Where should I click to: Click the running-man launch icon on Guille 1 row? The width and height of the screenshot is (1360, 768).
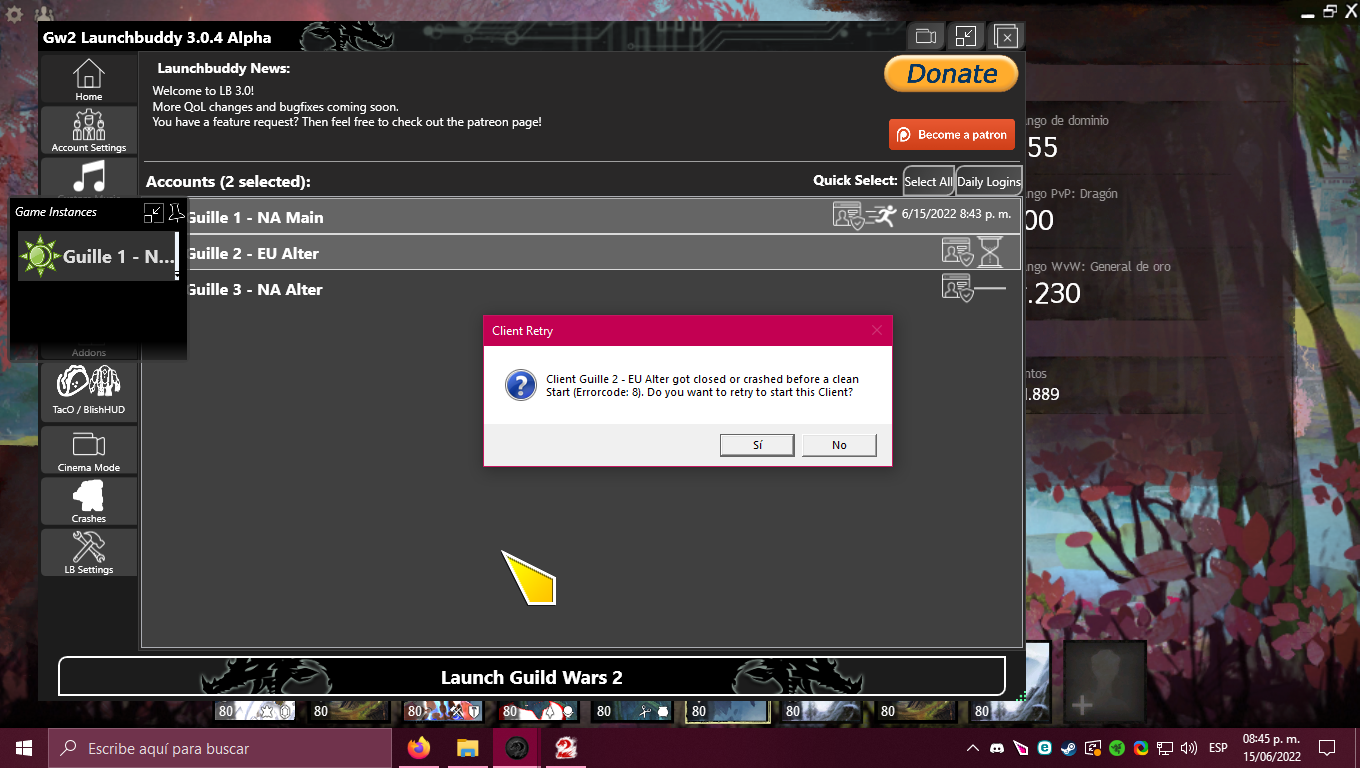click(x=882, y=216)
